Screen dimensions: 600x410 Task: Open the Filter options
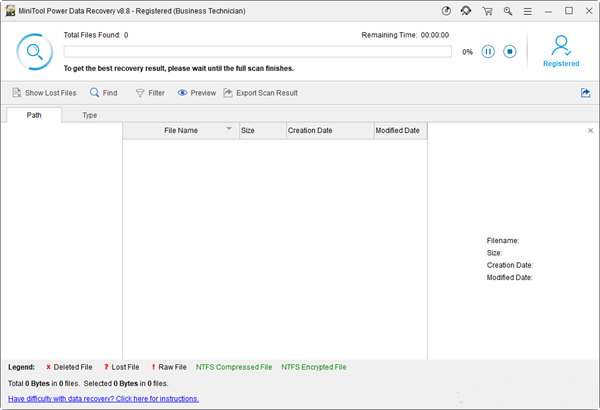149,93
